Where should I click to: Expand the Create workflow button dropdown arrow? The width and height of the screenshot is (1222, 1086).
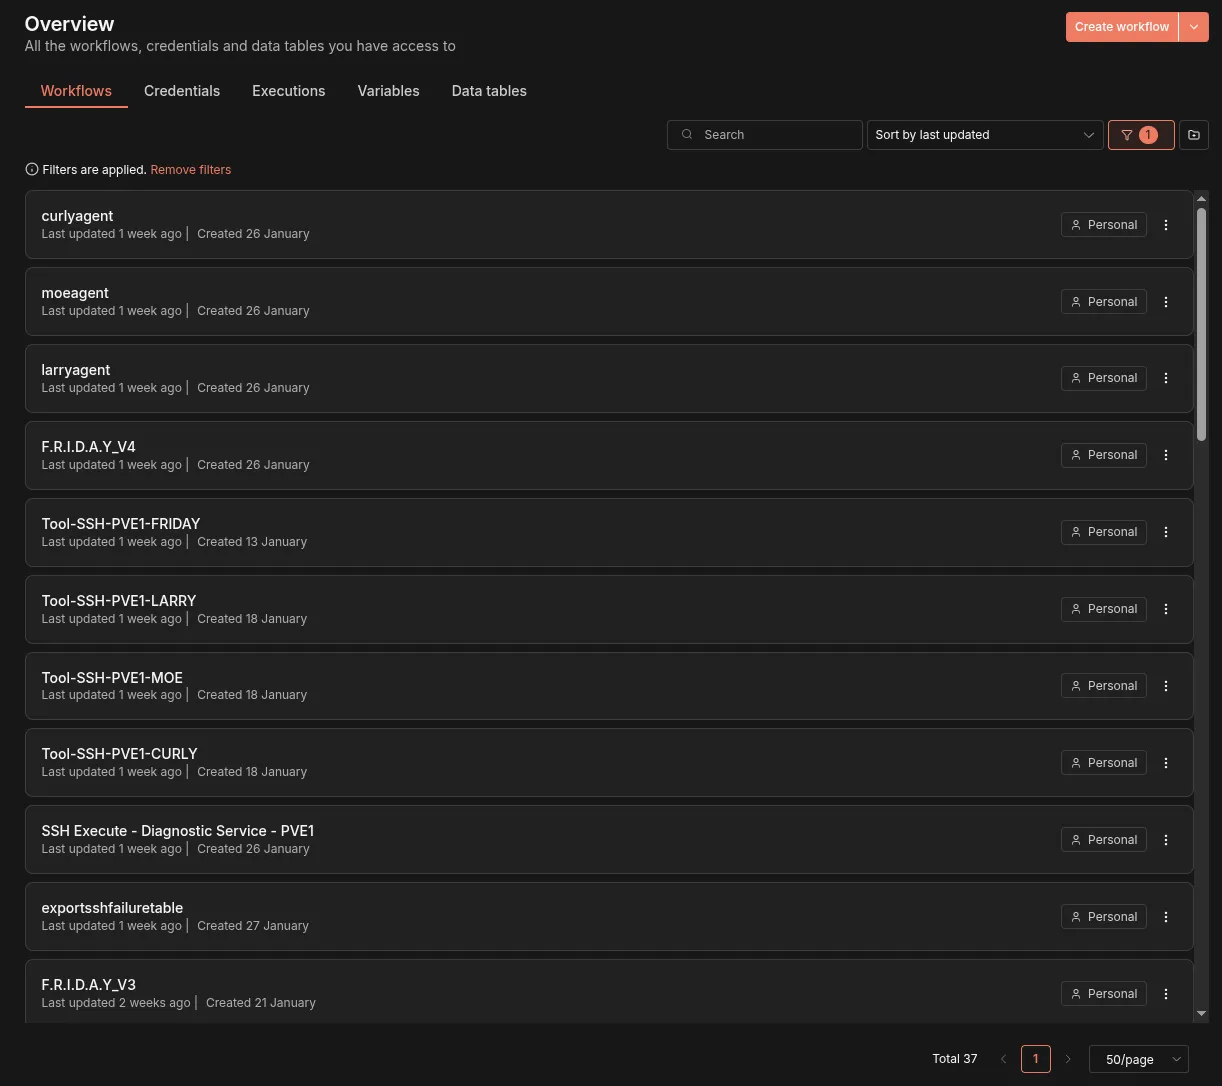click(x=1195, y=26)
